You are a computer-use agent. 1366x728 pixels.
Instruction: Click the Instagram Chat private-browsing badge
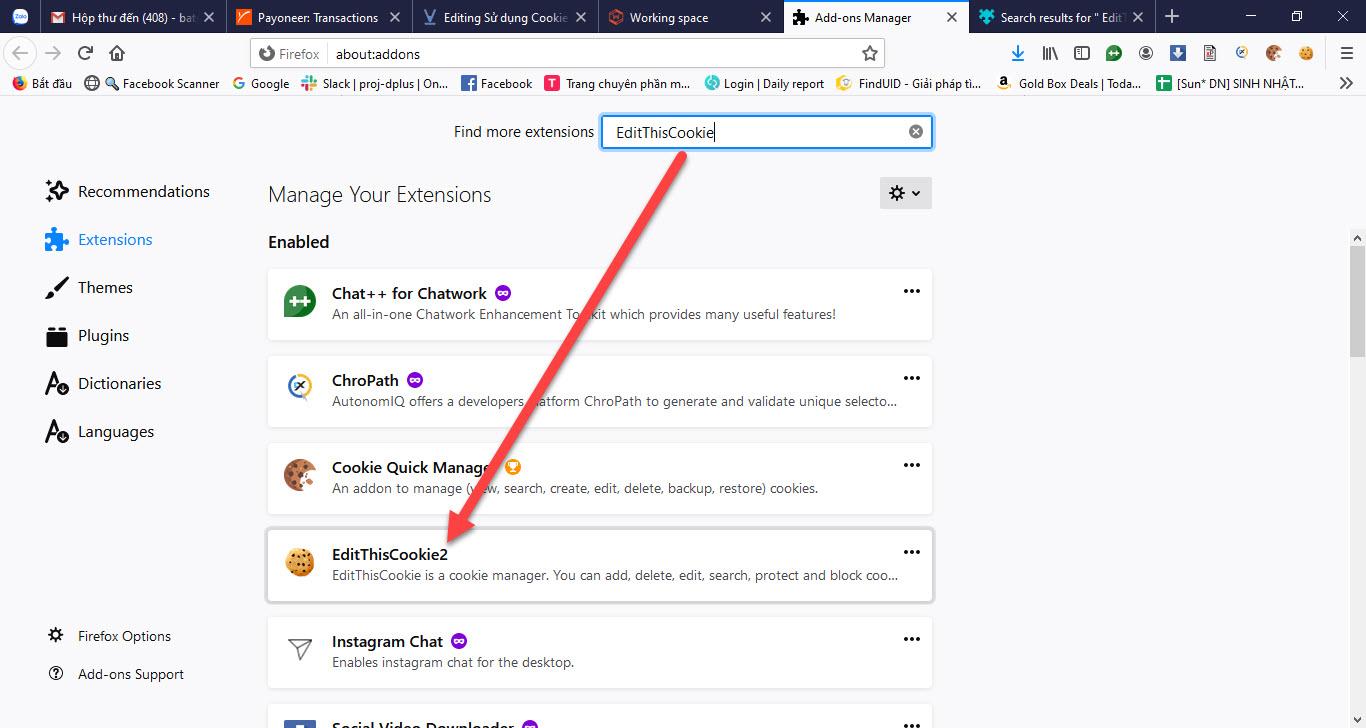[x=459, y=641]
